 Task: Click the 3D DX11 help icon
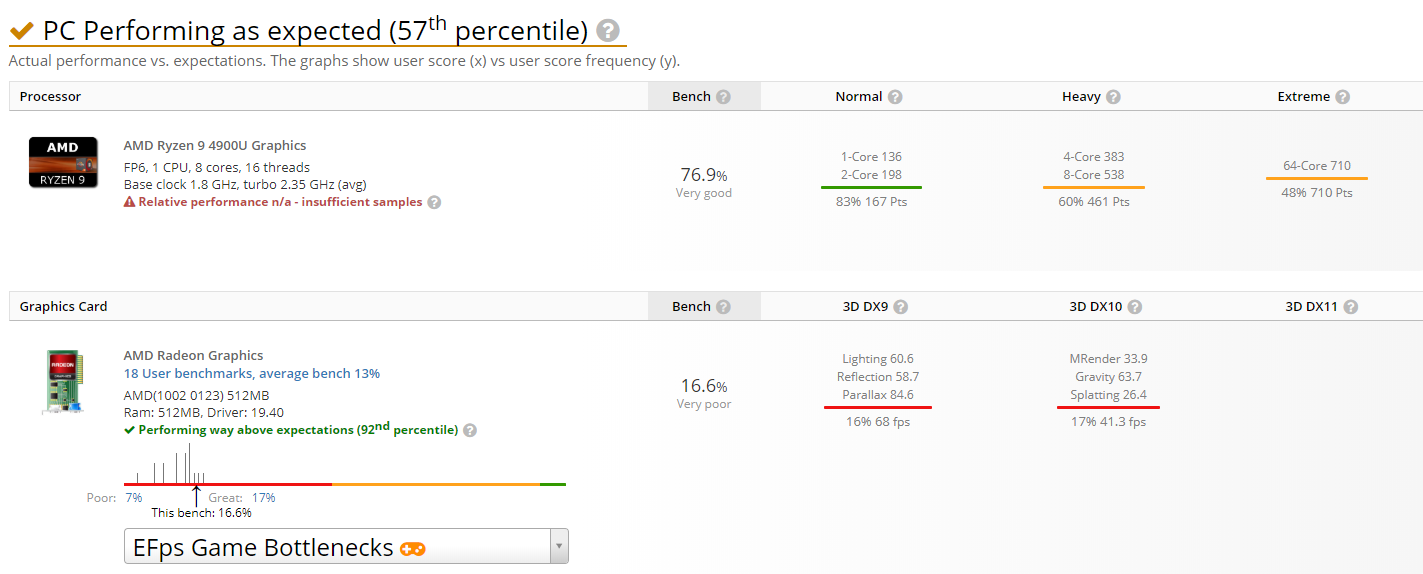click(x=1350, y=307)
